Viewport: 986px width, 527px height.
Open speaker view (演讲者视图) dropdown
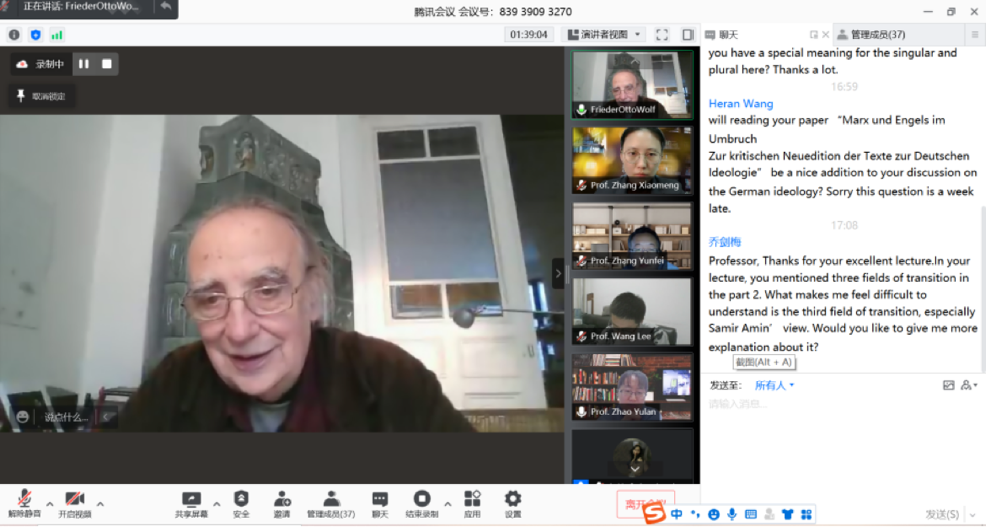pyautogui.click(x=606, y=35)
